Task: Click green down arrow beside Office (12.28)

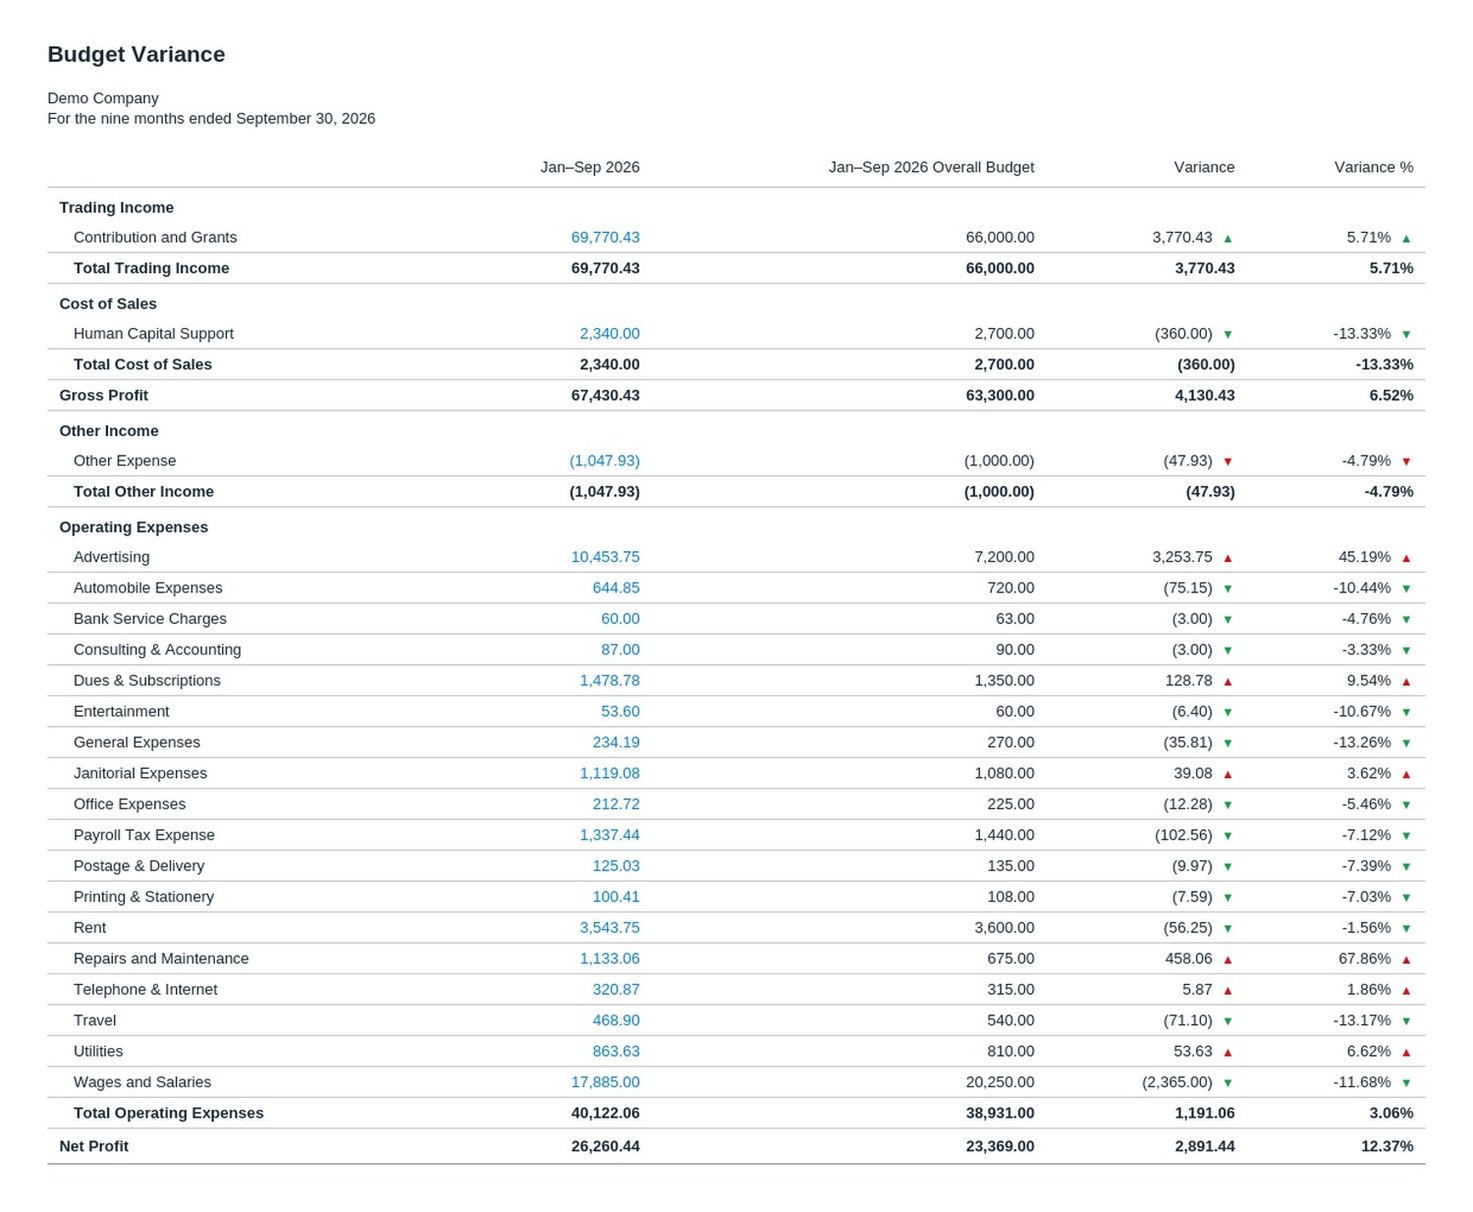Action: coord(1228,805)
